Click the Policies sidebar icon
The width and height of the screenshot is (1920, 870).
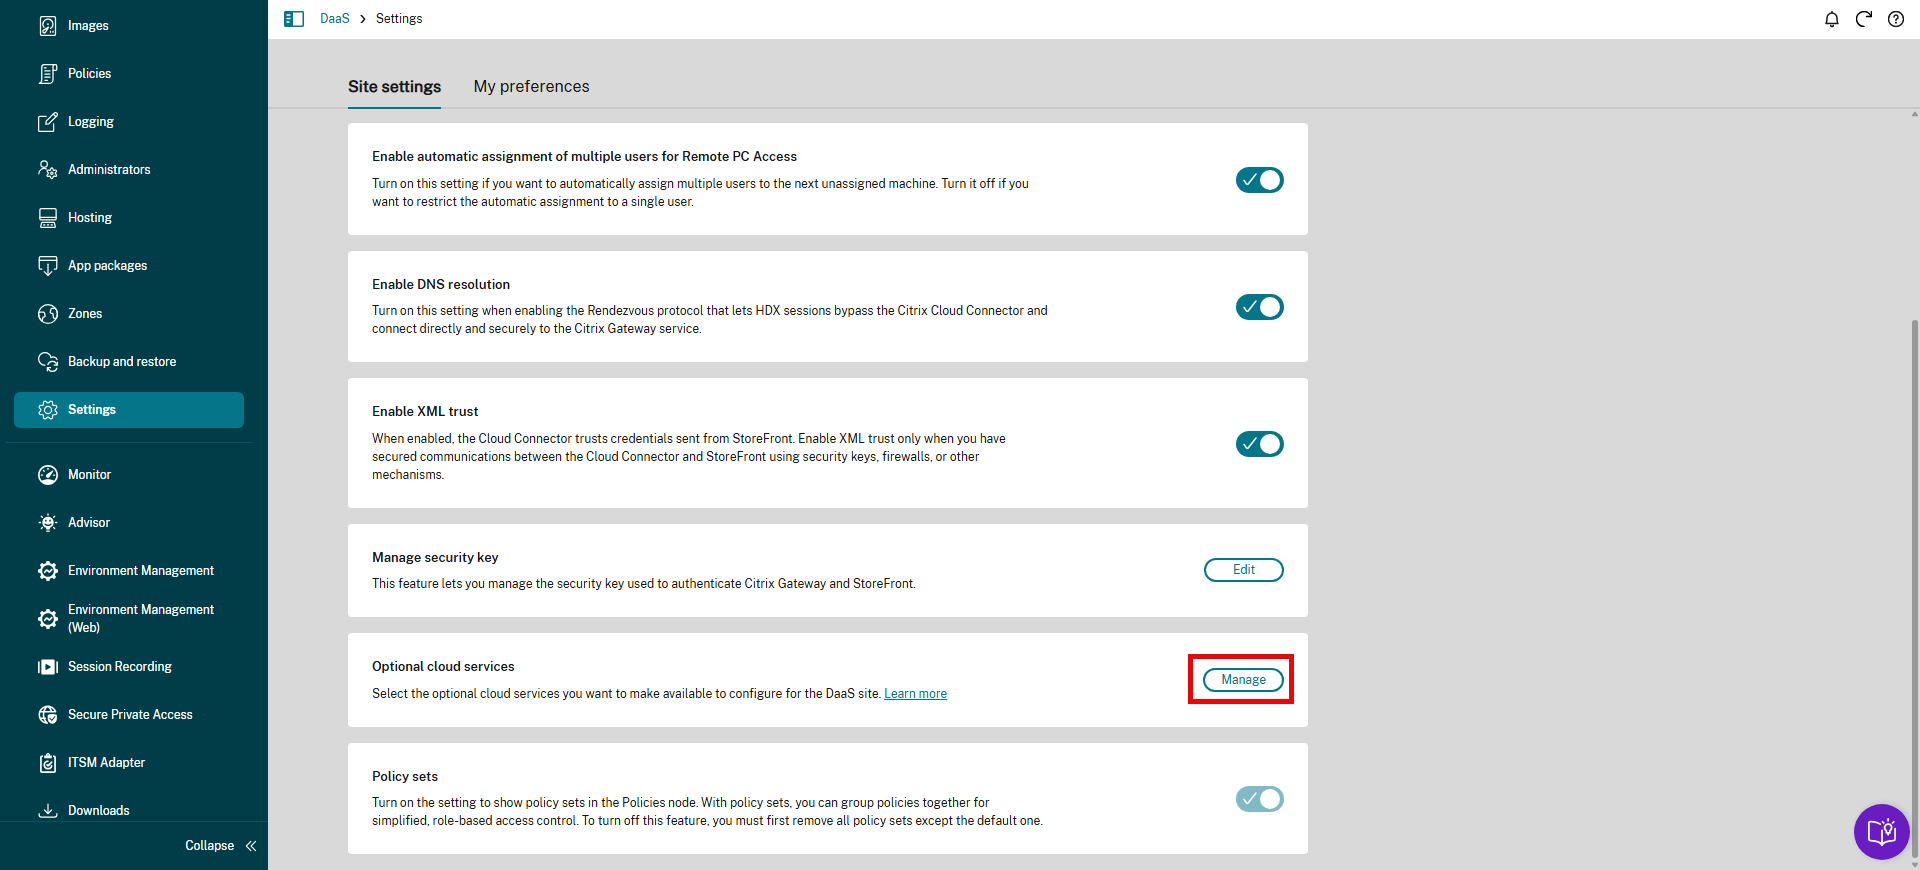(x=48, y=74)
